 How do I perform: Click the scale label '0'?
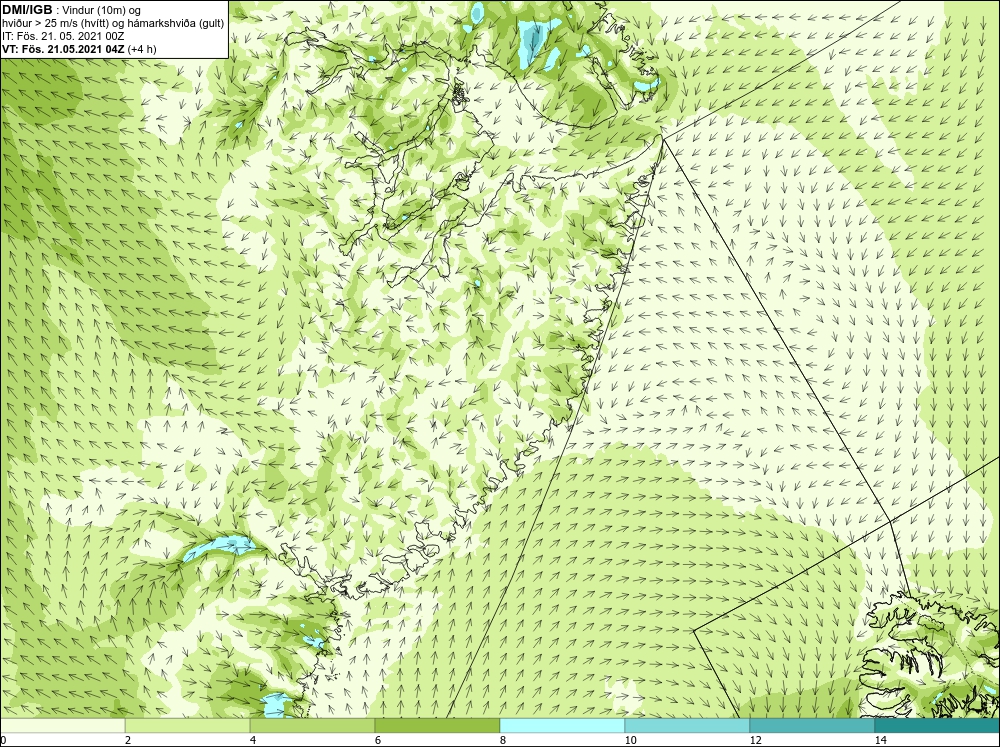3,740
